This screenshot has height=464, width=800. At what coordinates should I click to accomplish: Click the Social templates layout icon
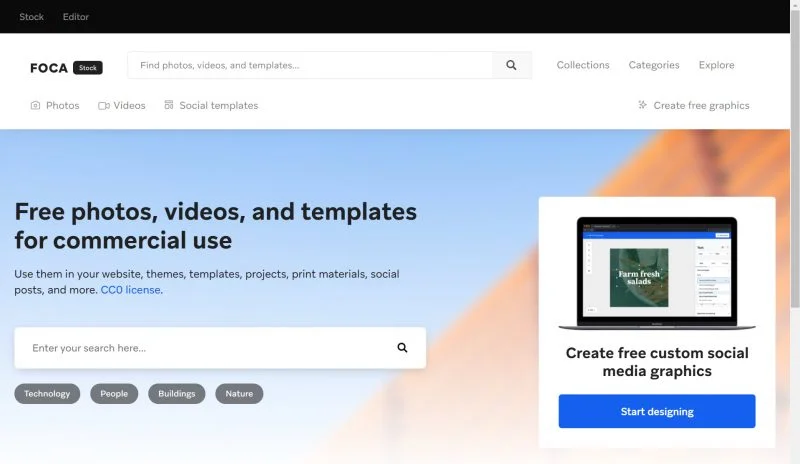(169, 105)
